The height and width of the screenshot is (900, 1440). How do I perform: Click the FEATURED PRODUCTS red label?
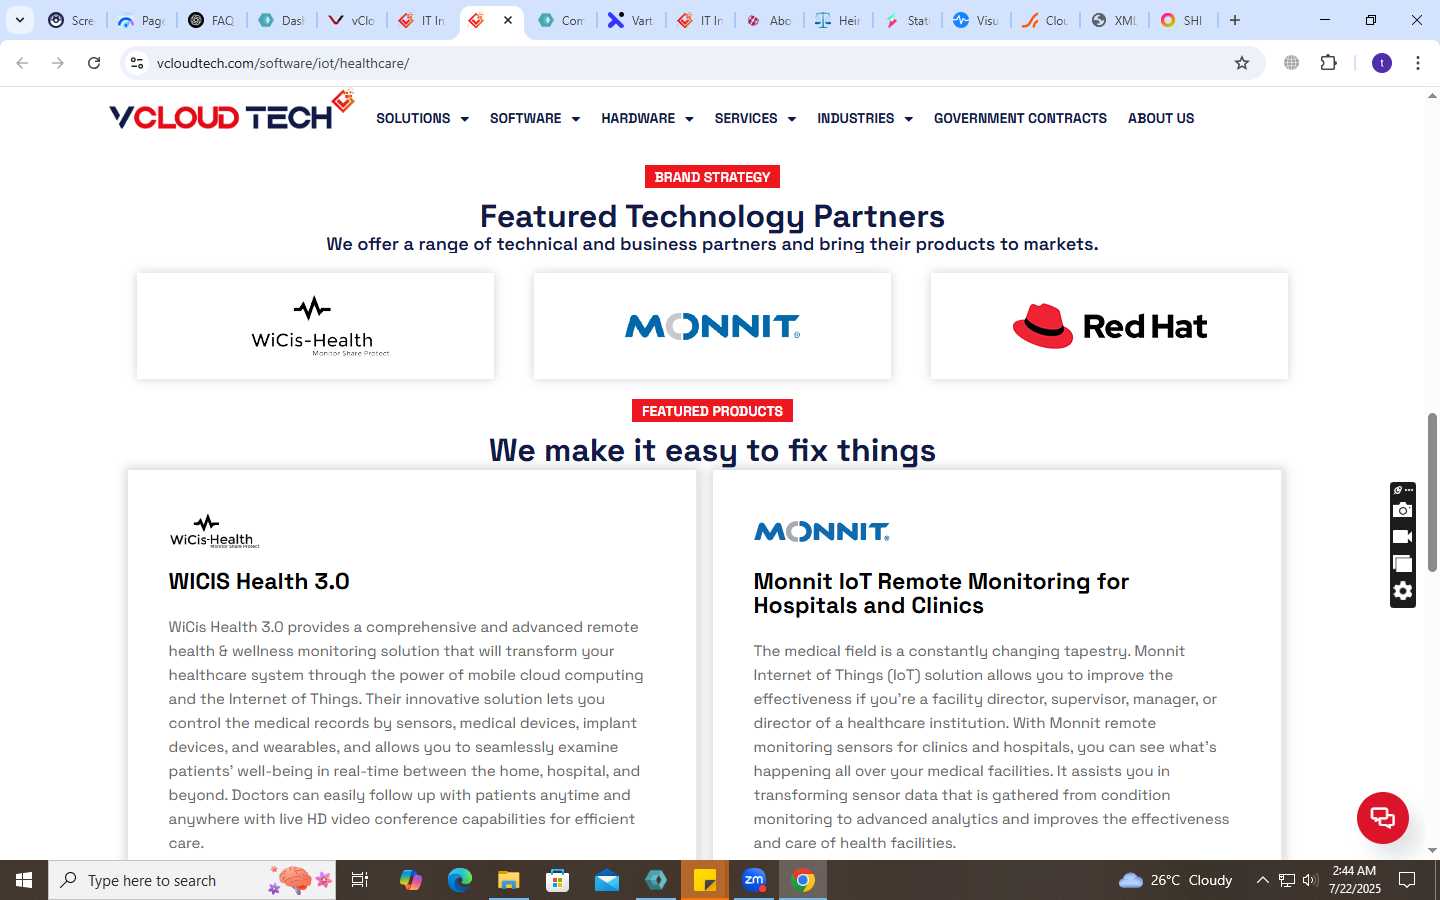tap(712, 411)
